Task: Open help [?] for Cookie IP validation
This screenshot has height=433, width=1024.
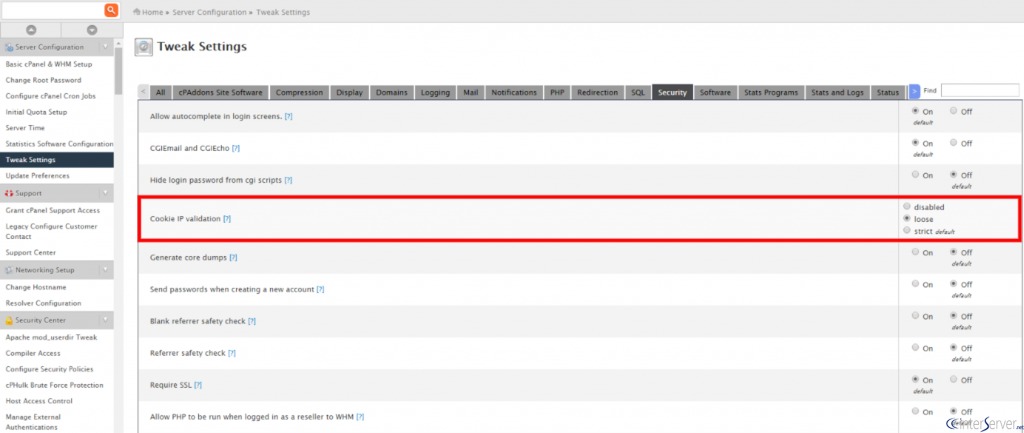Action: pyautogui.click(x=227, y=219)
